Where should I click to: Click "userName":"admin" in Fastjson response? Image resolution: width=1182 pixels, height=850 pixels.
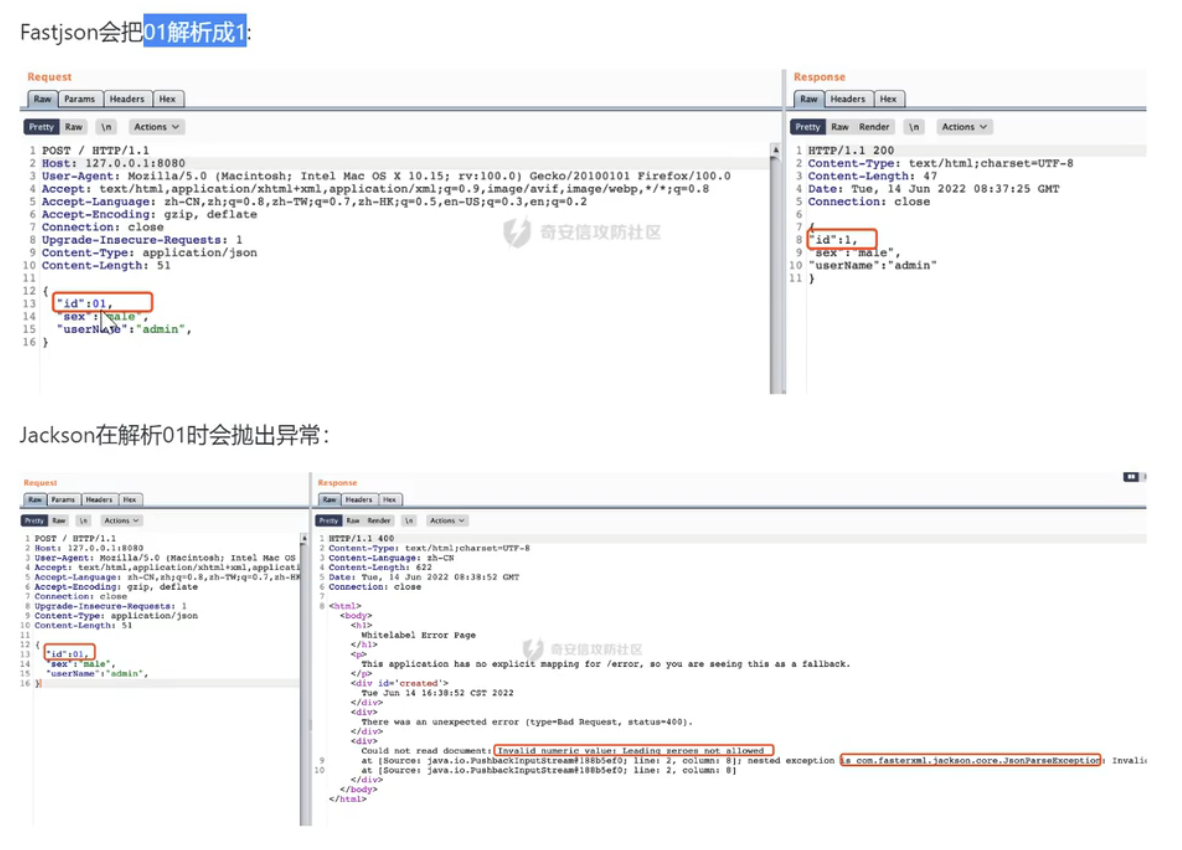point(872,265)
